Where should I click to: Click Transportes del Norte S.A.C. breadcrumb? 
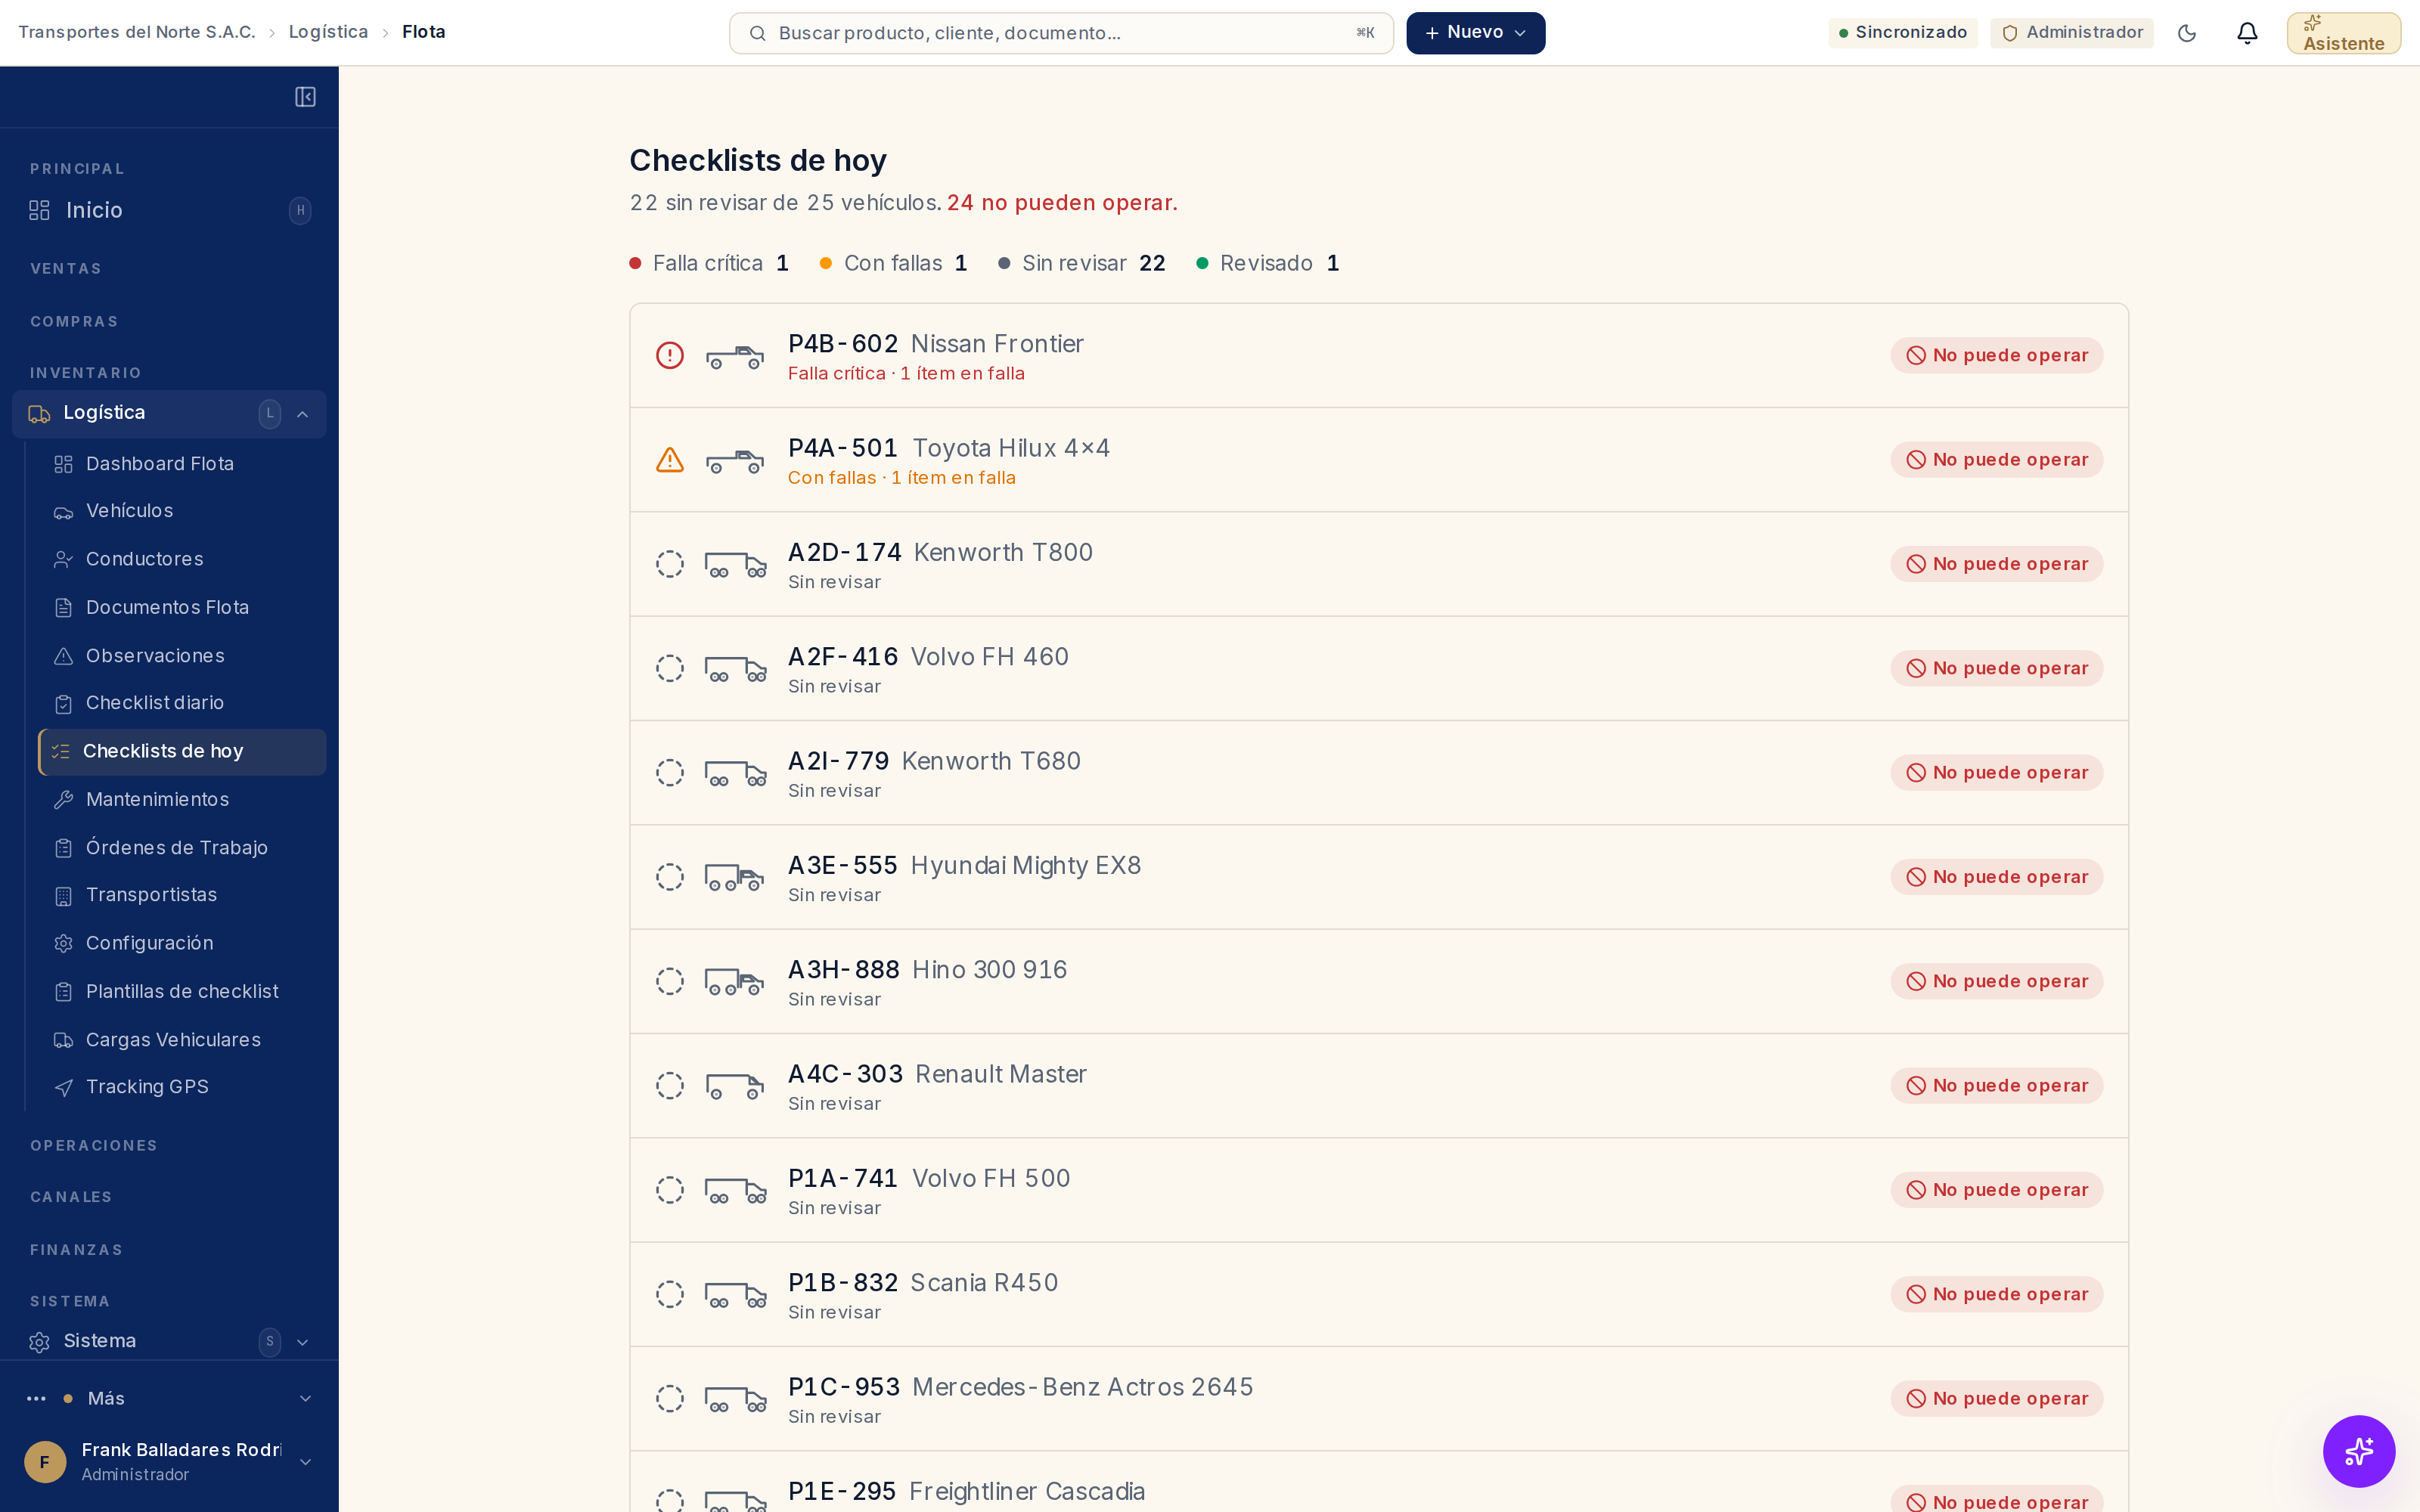[x=137, y=32]
